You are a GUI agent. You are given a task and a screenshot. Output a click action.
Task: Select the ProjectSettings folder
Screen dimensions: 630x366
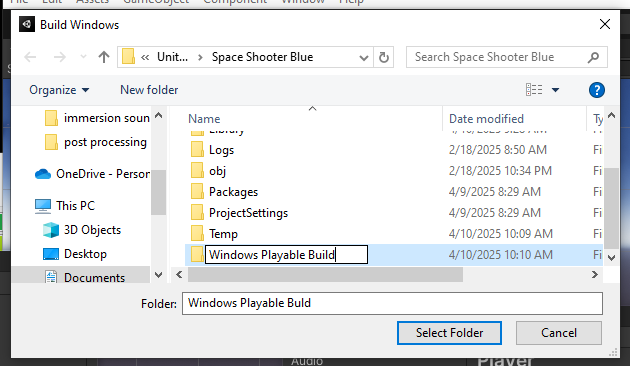248,213
